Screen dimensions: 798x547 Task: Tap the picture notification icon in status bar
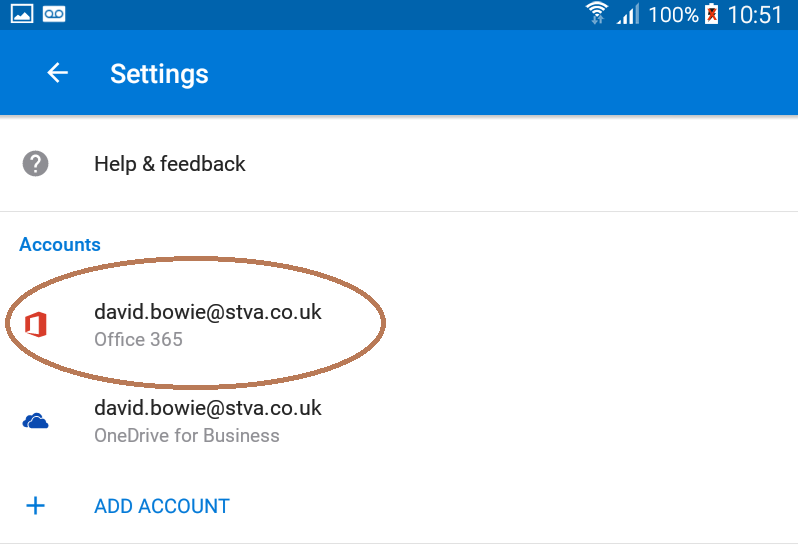20,14
